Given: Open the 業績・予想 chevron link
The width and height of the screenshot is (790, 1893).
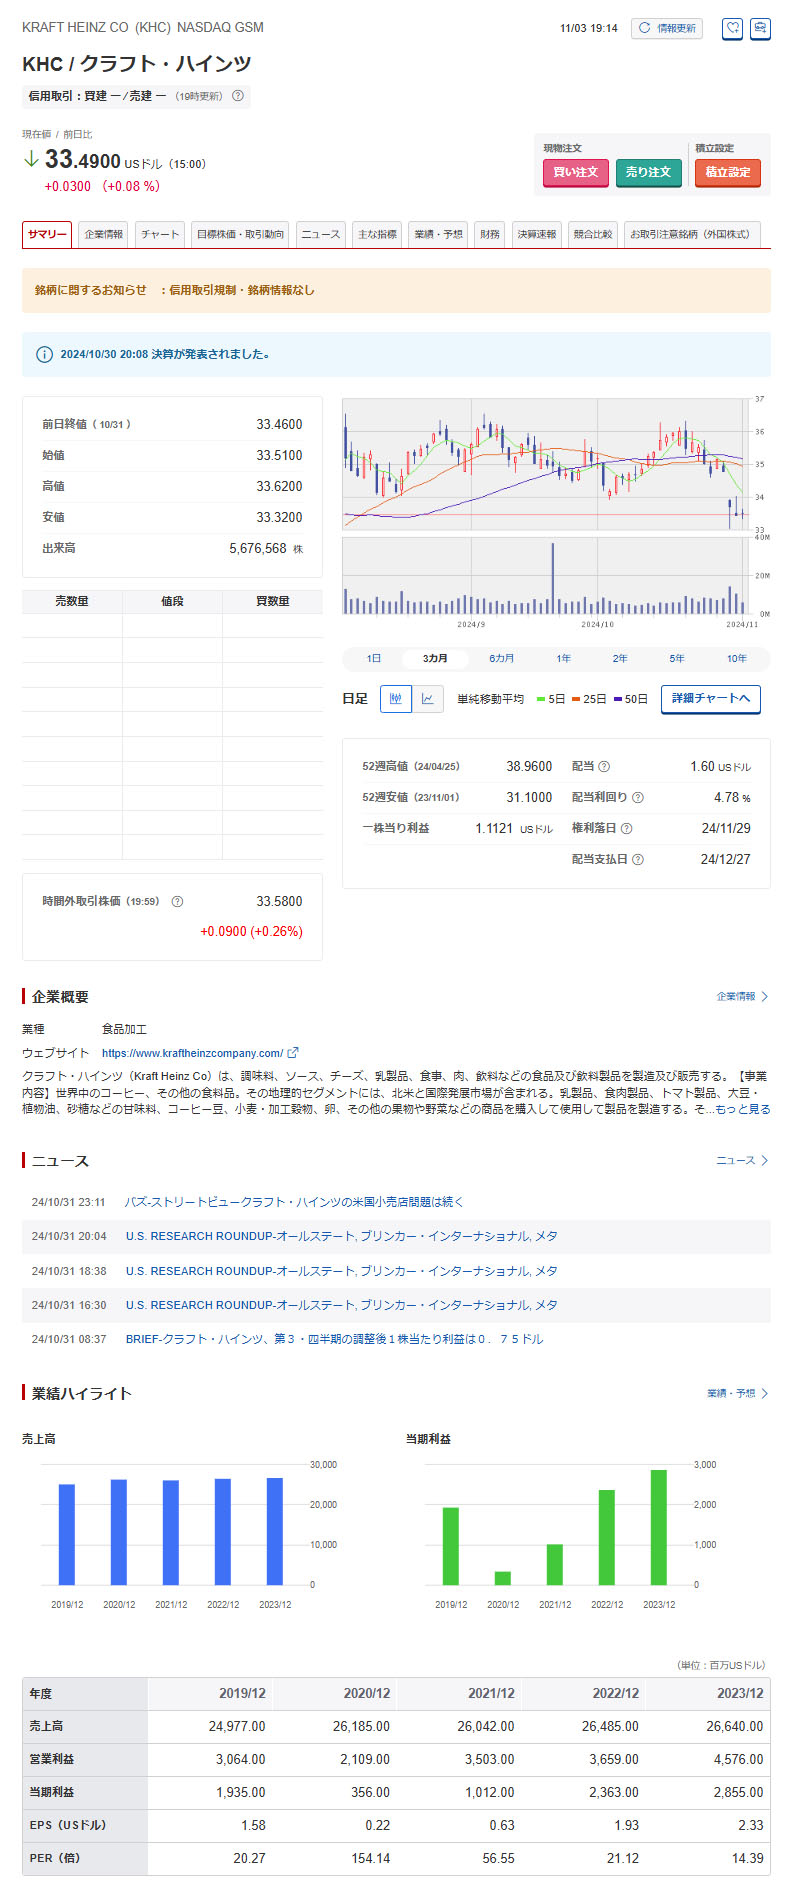Looking at the screenshot, I should [737, 1394].
